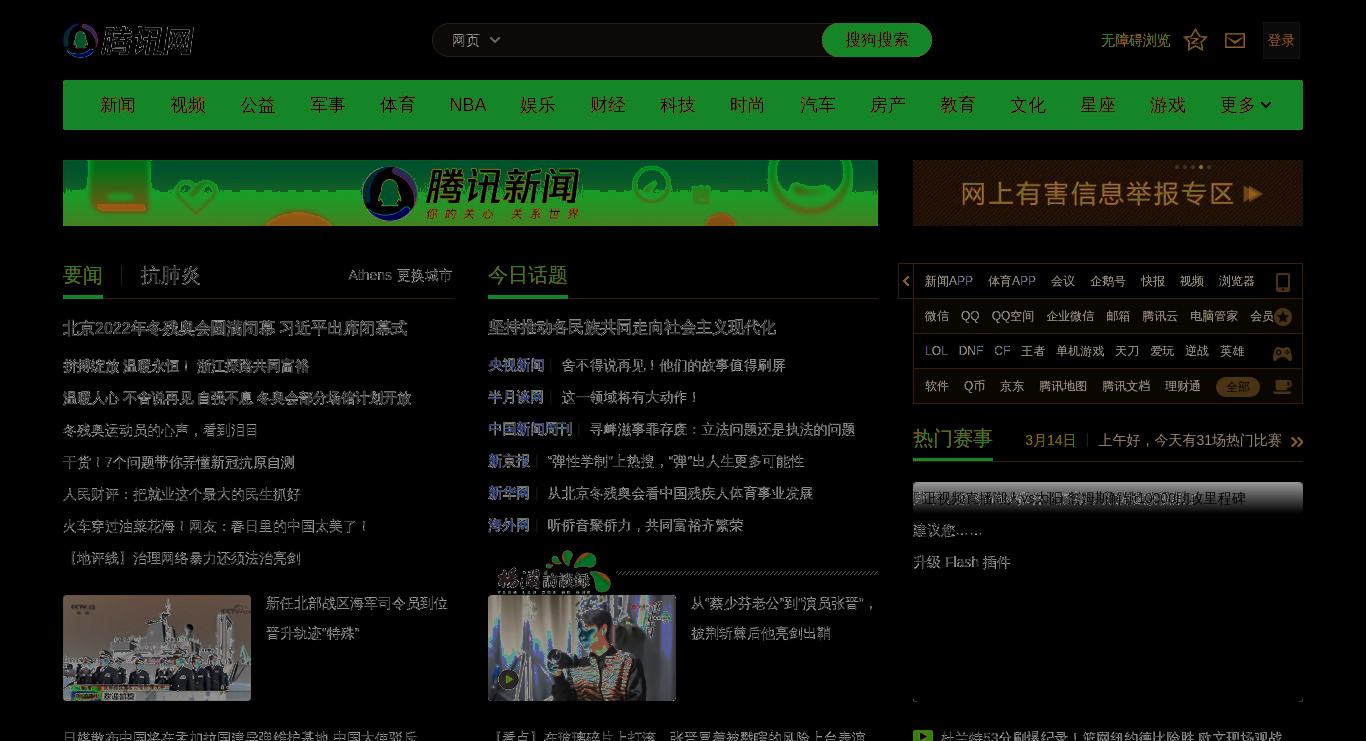Click QQ空间 in services panel
This screenshot has height=741, width=1366.
1013,316
